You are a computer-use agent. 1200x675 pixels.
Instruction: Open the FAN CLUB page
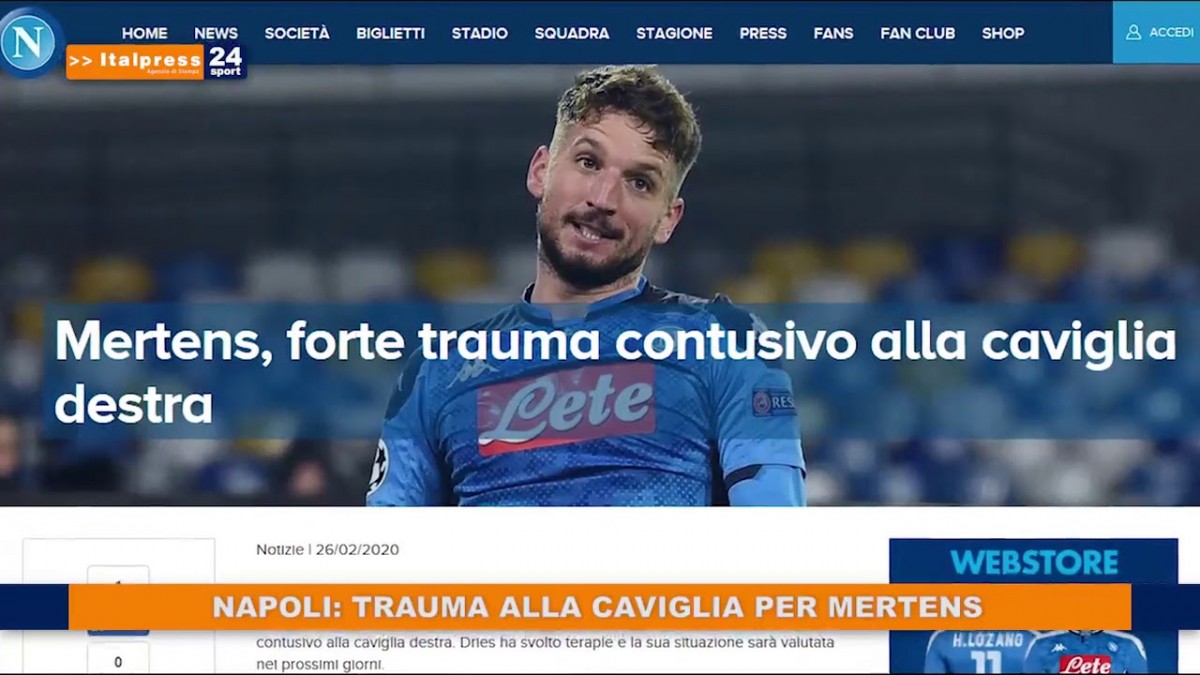(x=917, y=33)
